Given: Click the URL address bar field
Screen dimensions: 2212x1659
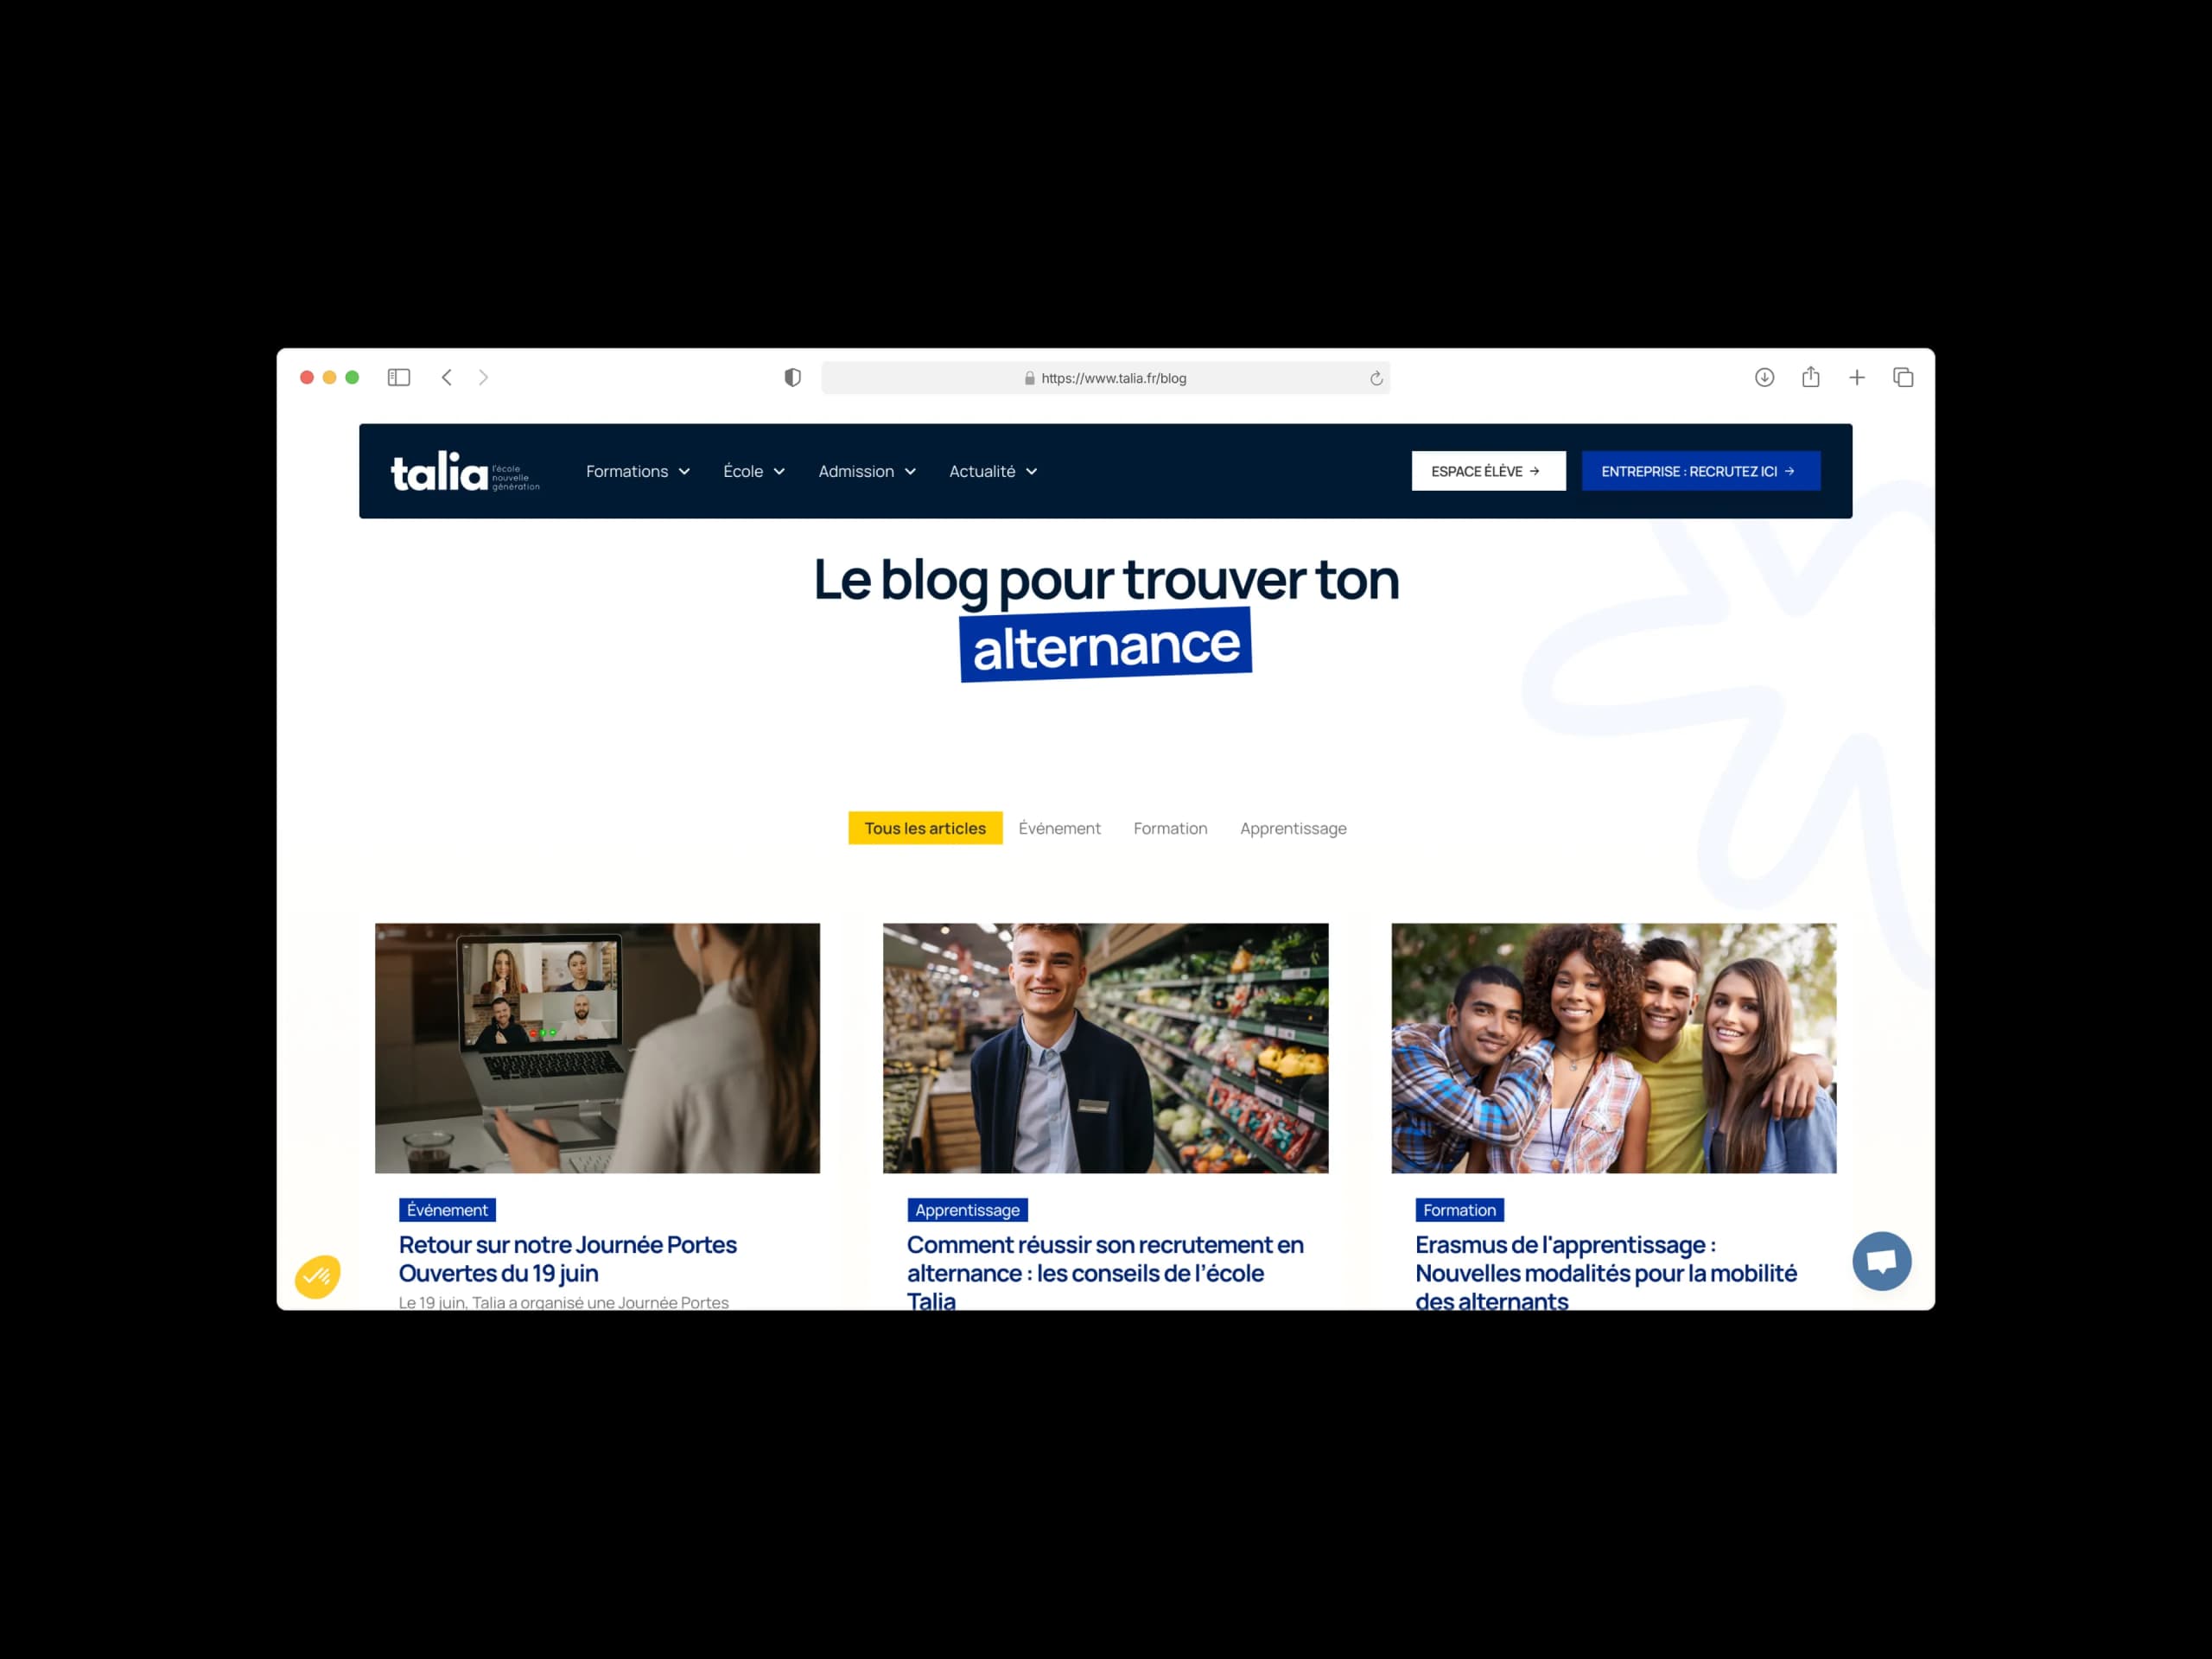Looking at the screenshot, I should pos(1105,378).
